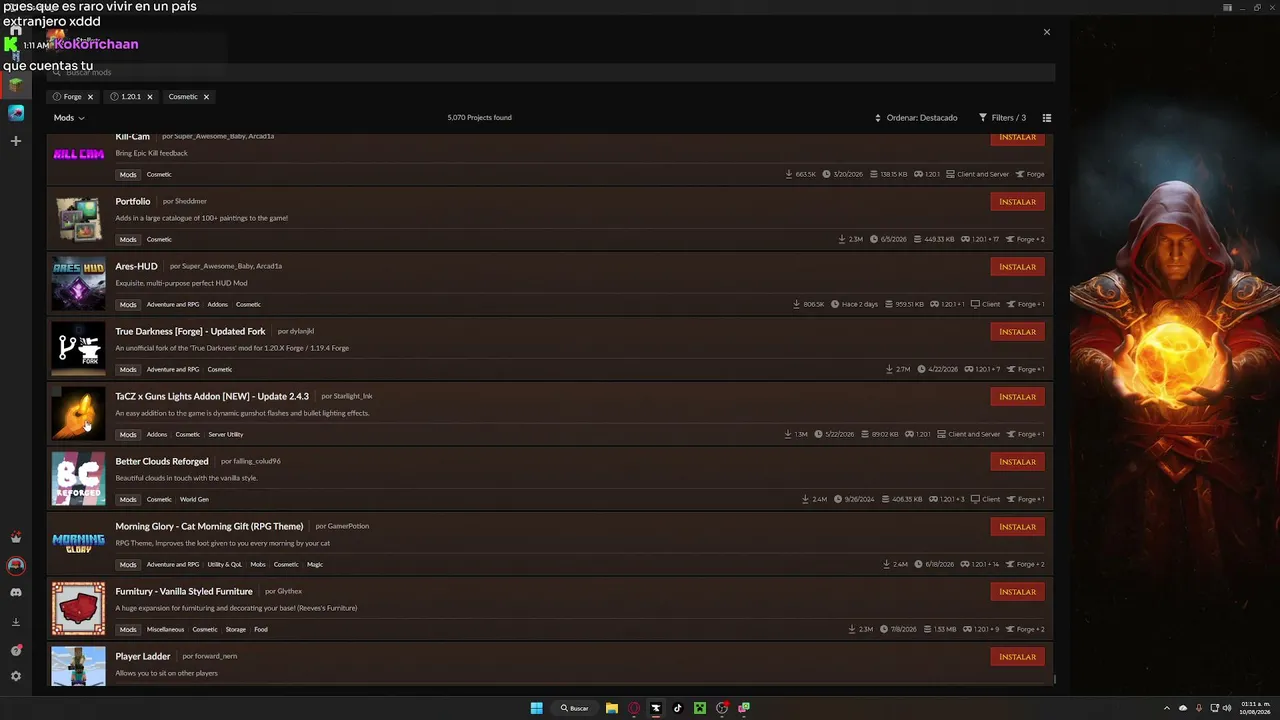Open Opera GX from the taskbar

tap(634, 708)
